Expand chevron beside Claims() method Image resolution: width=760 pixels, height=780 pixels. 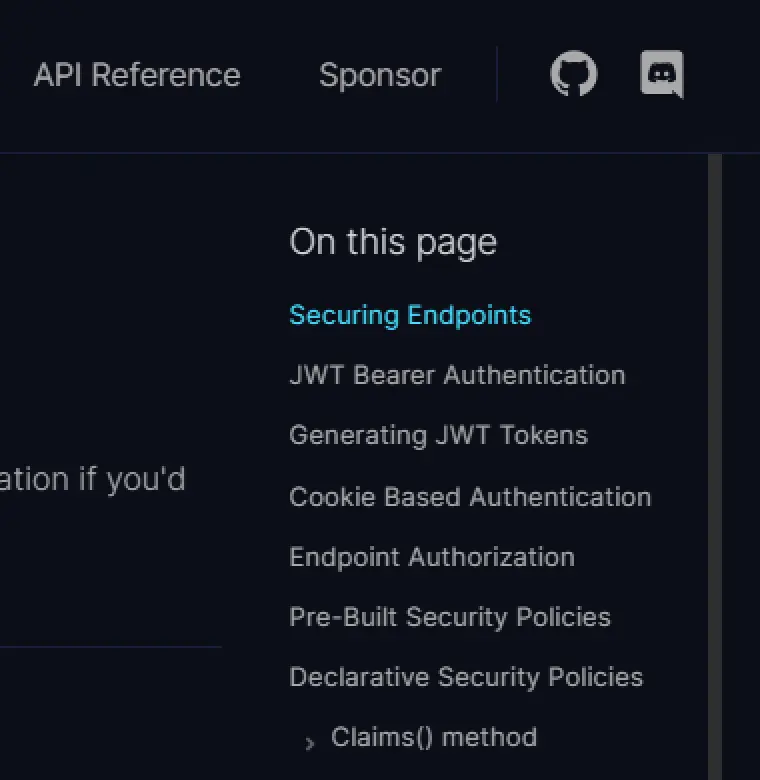[x=310, y=743]
